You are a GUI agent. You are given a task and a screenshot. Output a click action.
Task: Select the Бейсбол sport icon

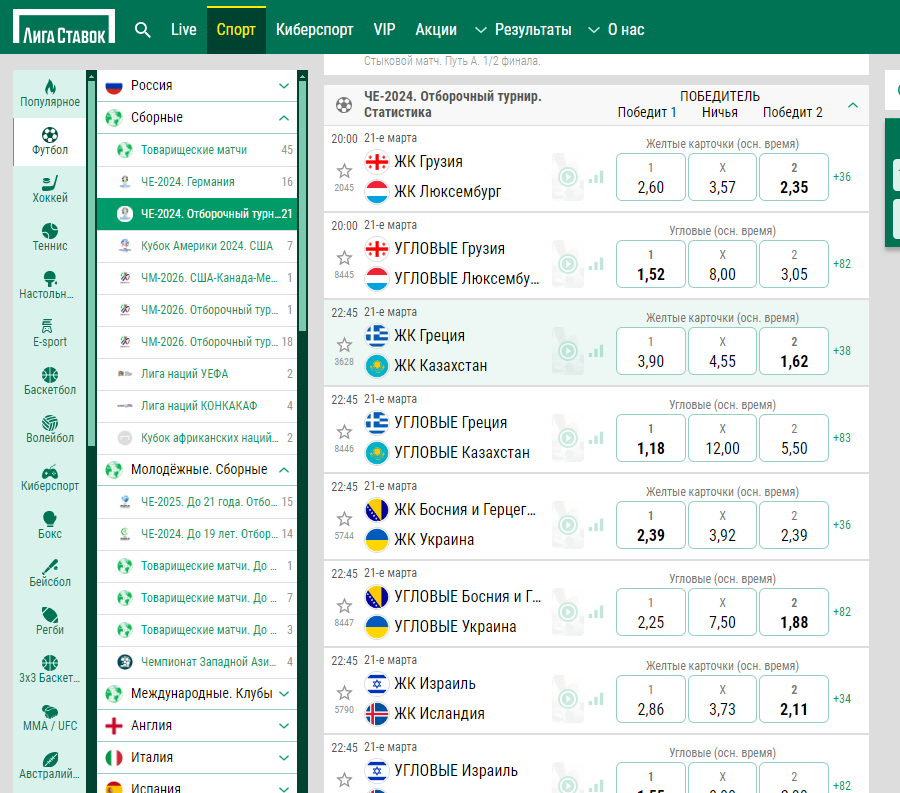pyautogui.click(x=50, y=567)
